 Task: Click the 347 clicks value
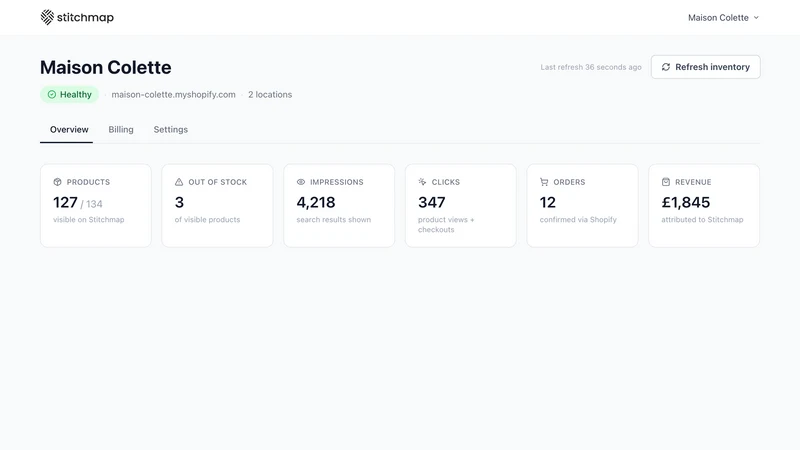click(432, 203)
